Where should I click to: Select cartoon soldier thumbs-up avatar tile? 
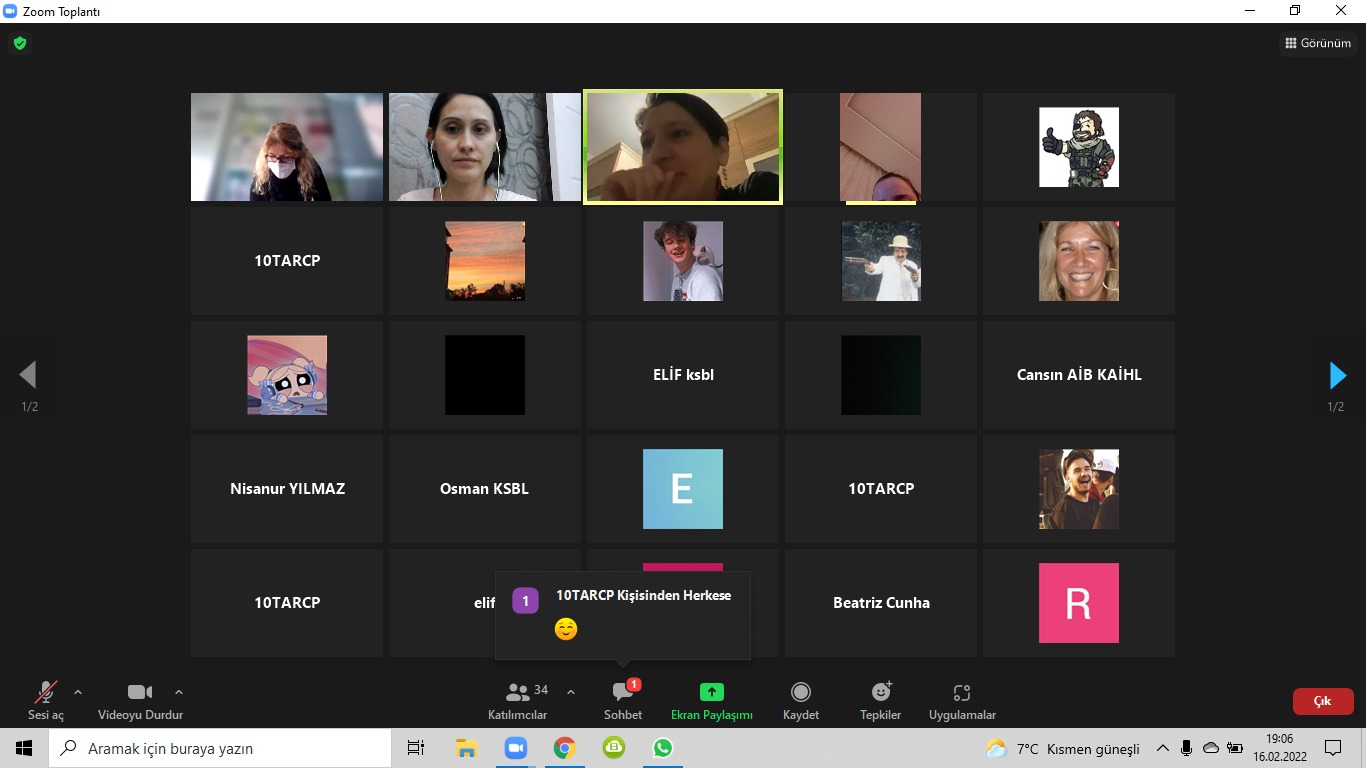tap(1079, 147)
